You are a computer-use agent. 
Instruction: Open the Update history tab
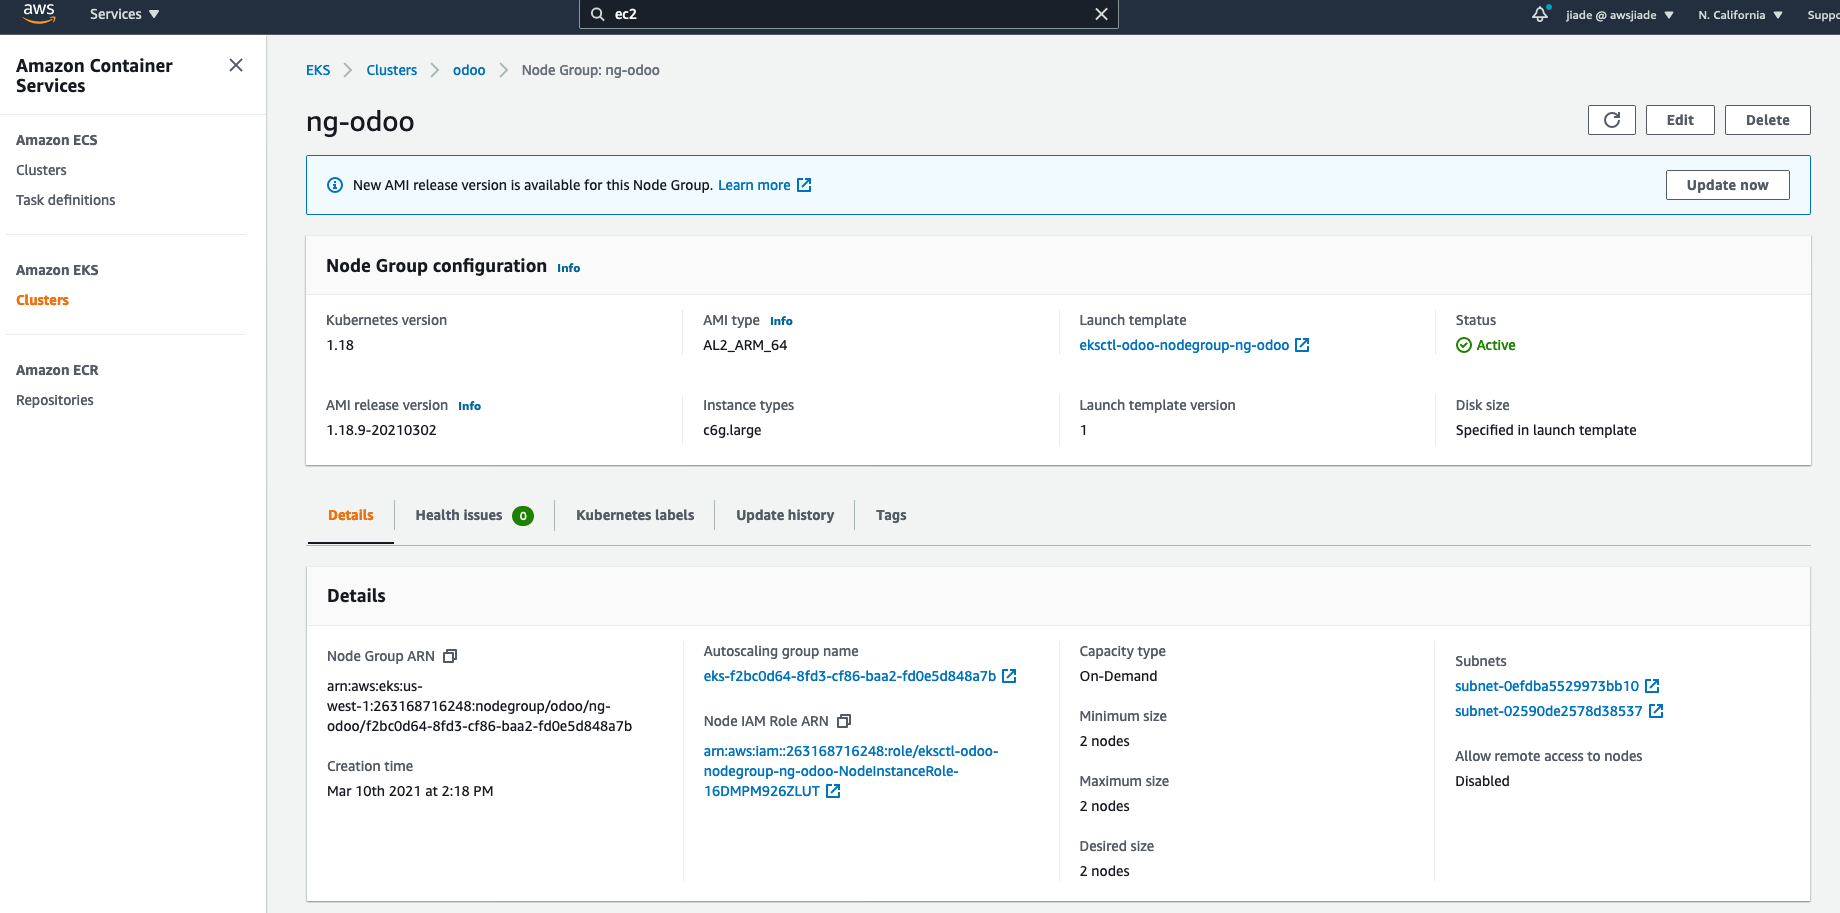coord(785,515)
